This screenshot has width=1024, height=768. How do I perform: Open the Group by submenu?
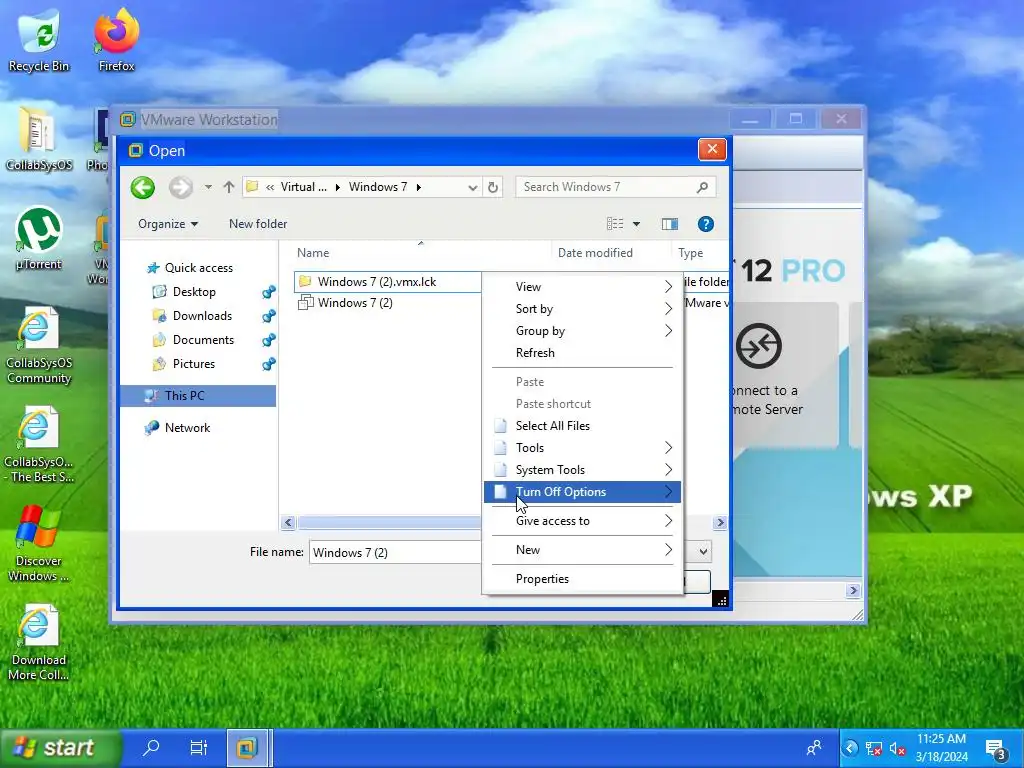(582, 331)
